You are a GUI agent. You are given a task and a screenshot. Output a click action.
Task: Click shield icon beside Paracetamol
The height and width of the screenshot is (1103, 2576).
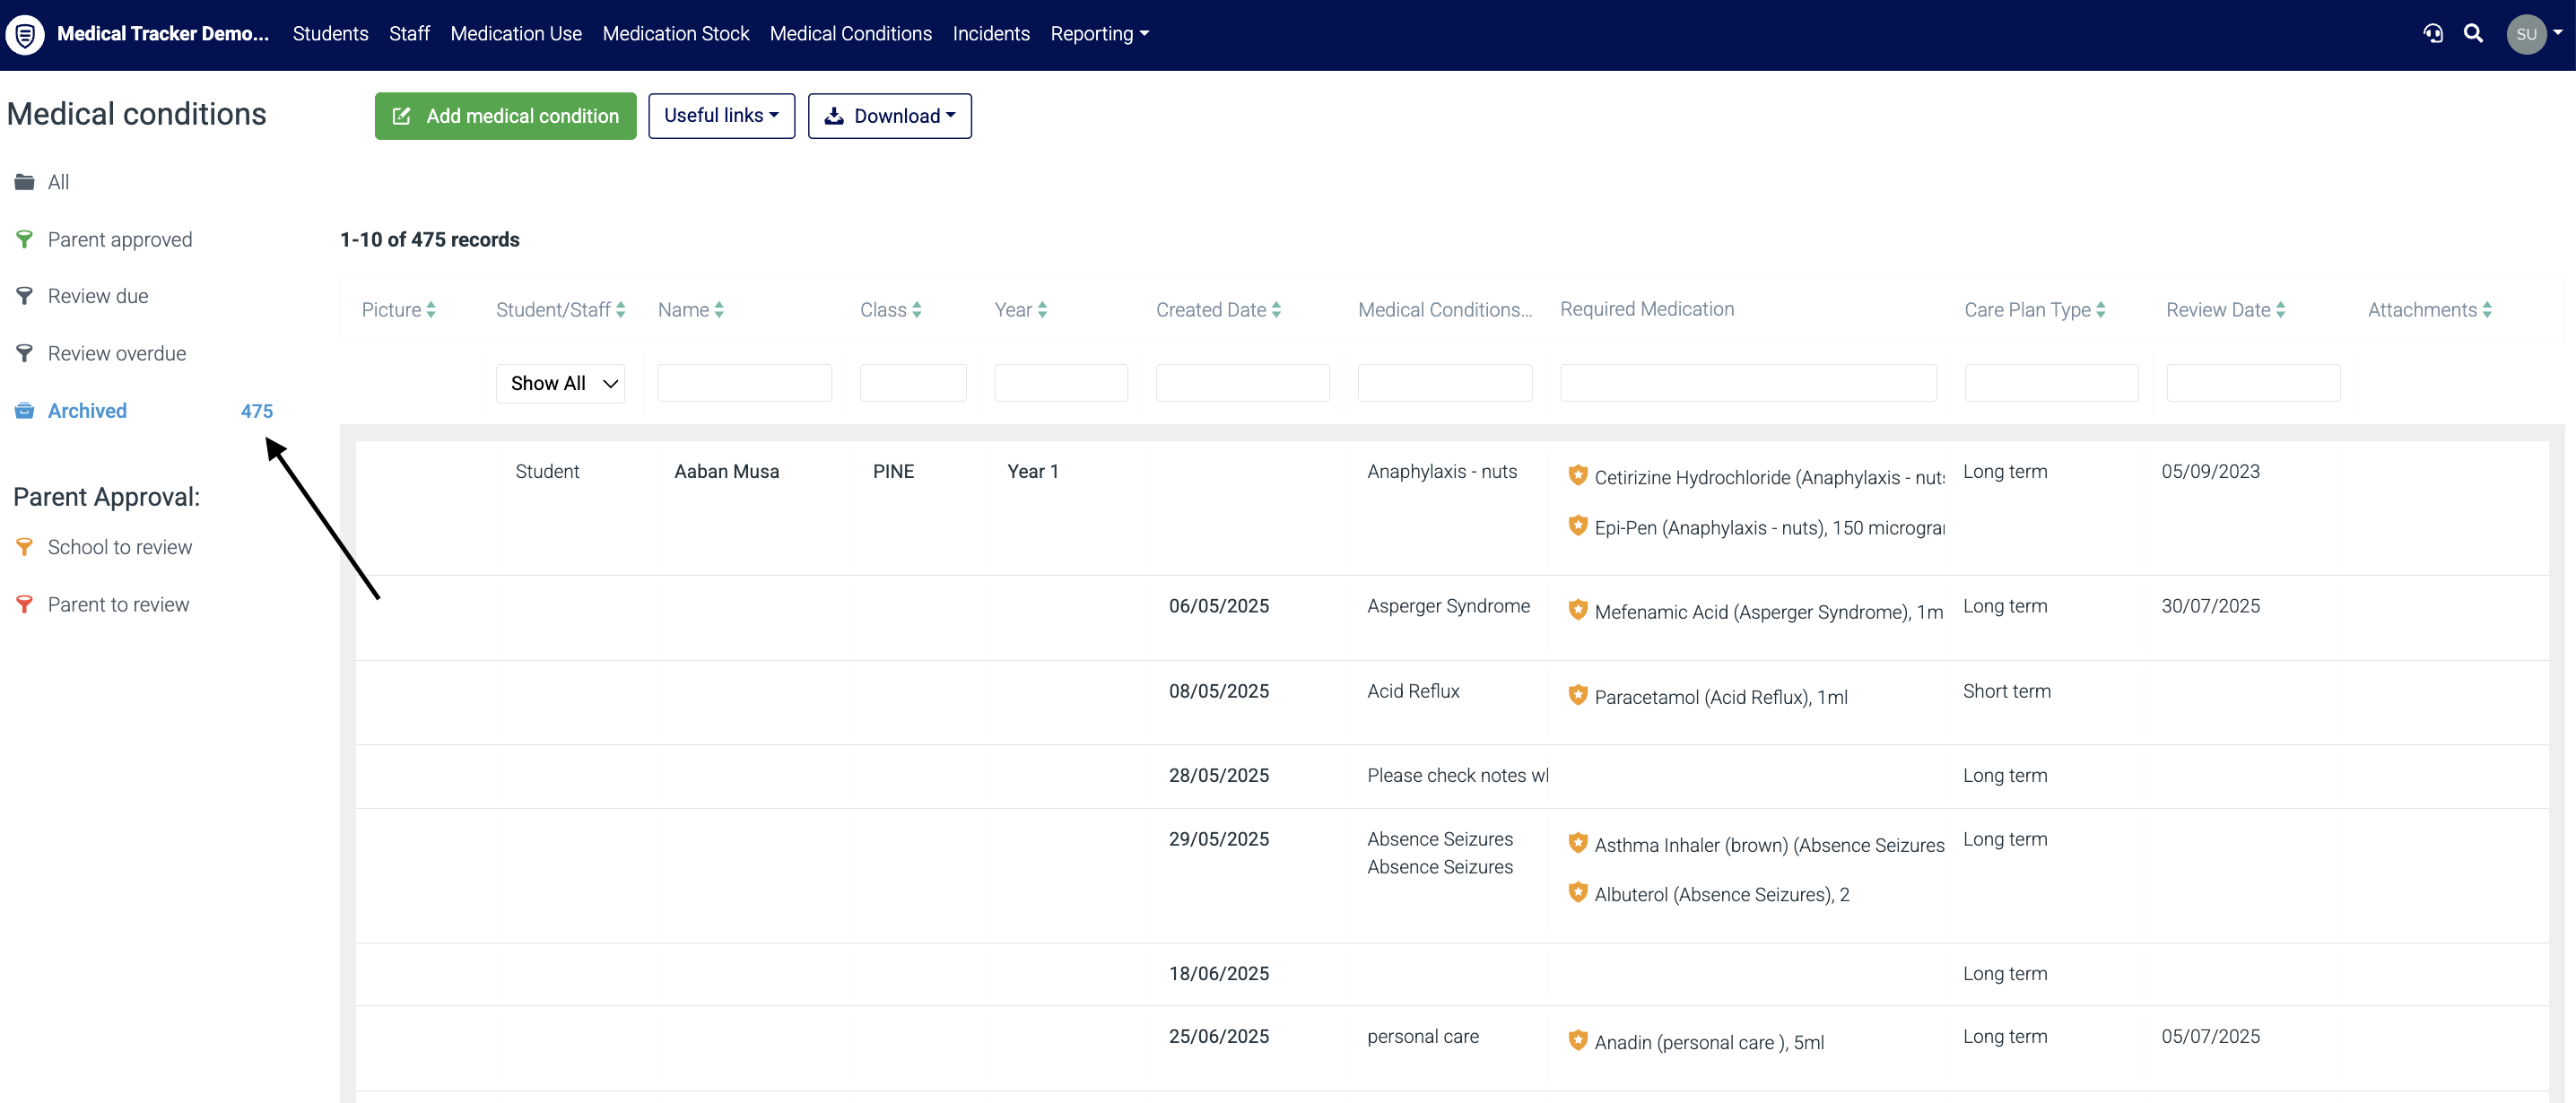[1578, 695]
